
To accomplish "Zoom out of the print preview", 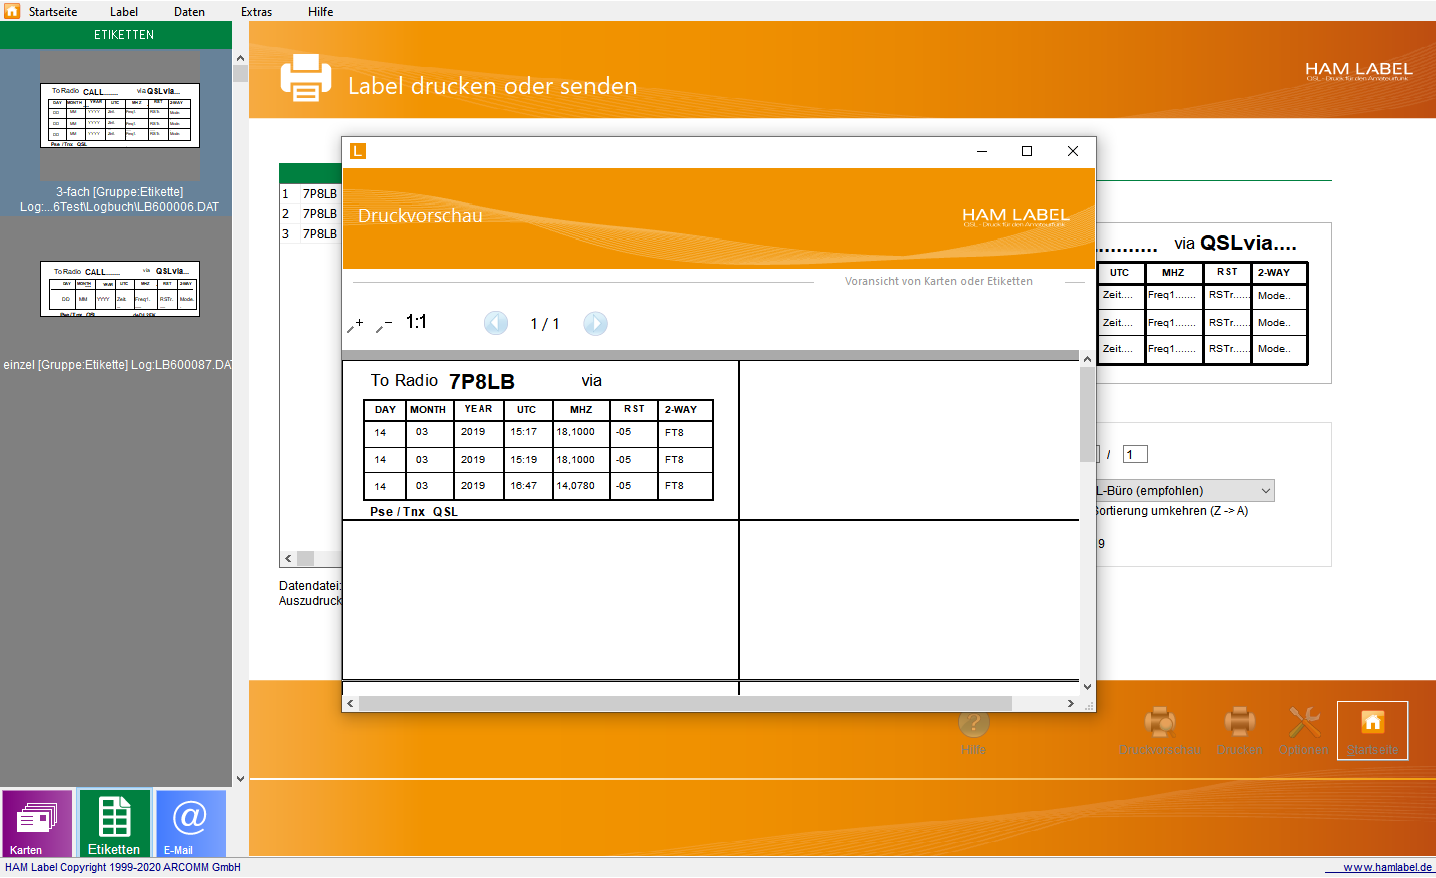I will point(384,324).
